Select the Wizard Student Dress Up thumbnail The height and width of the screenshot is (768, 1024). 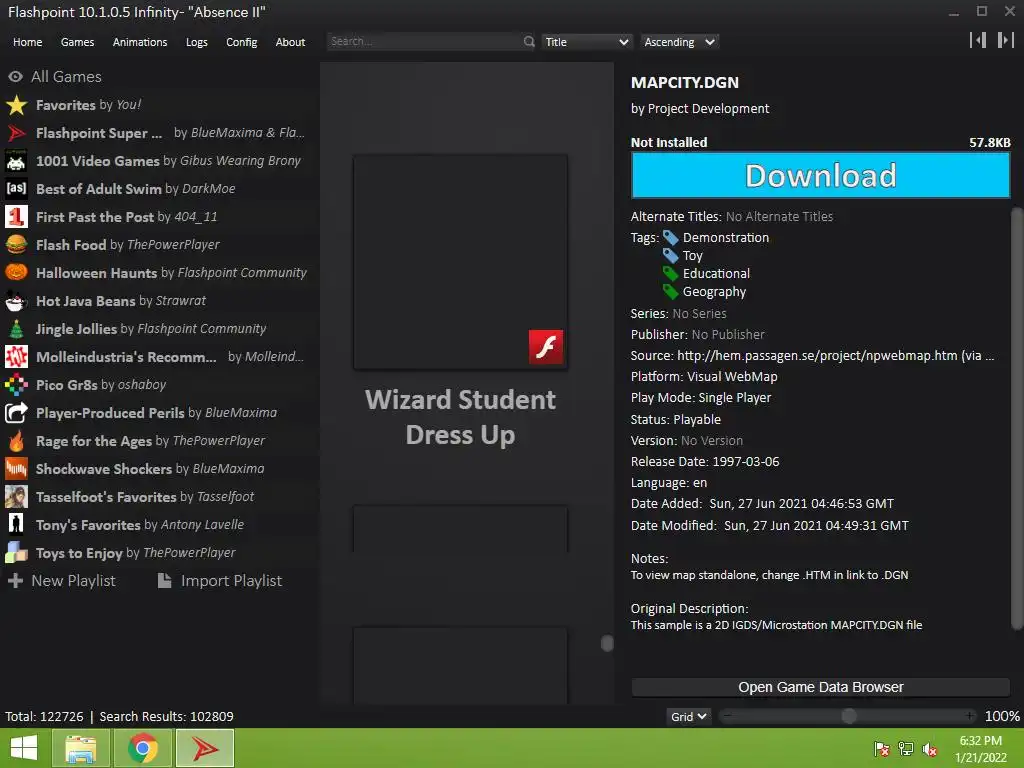tap(460, 262)
